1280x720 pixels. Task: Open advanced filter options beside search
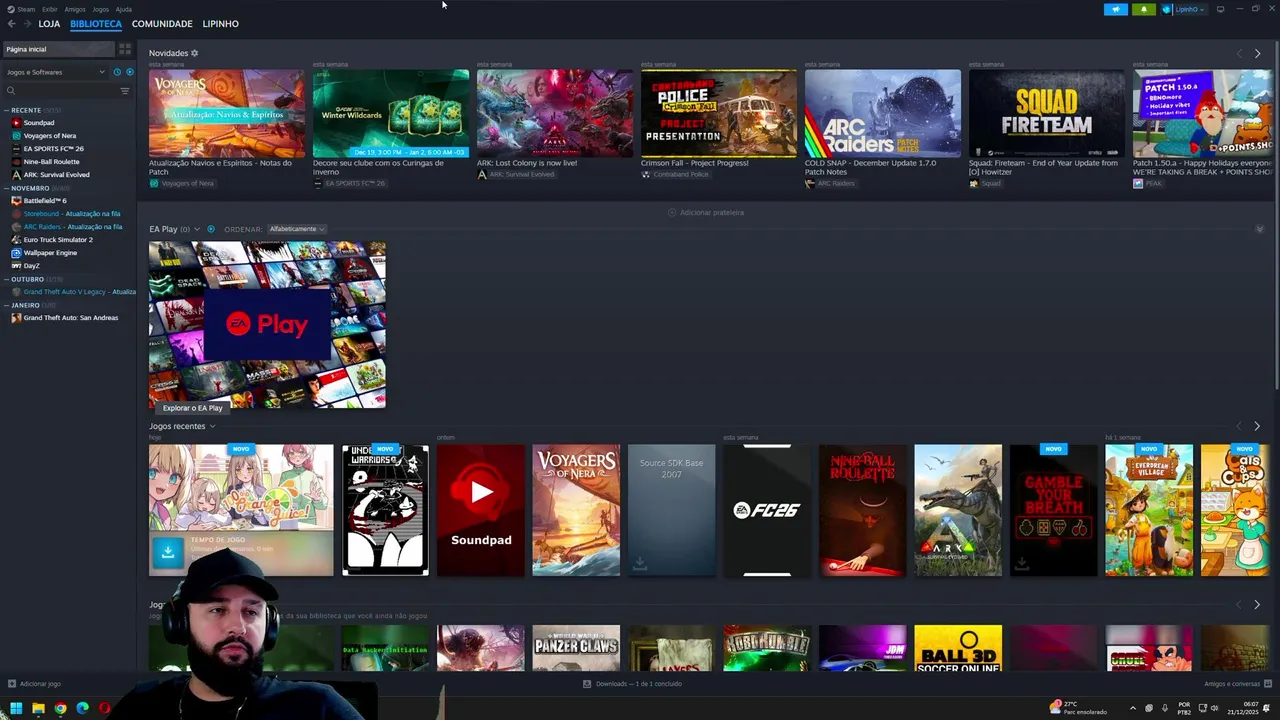tap(125, 91)
